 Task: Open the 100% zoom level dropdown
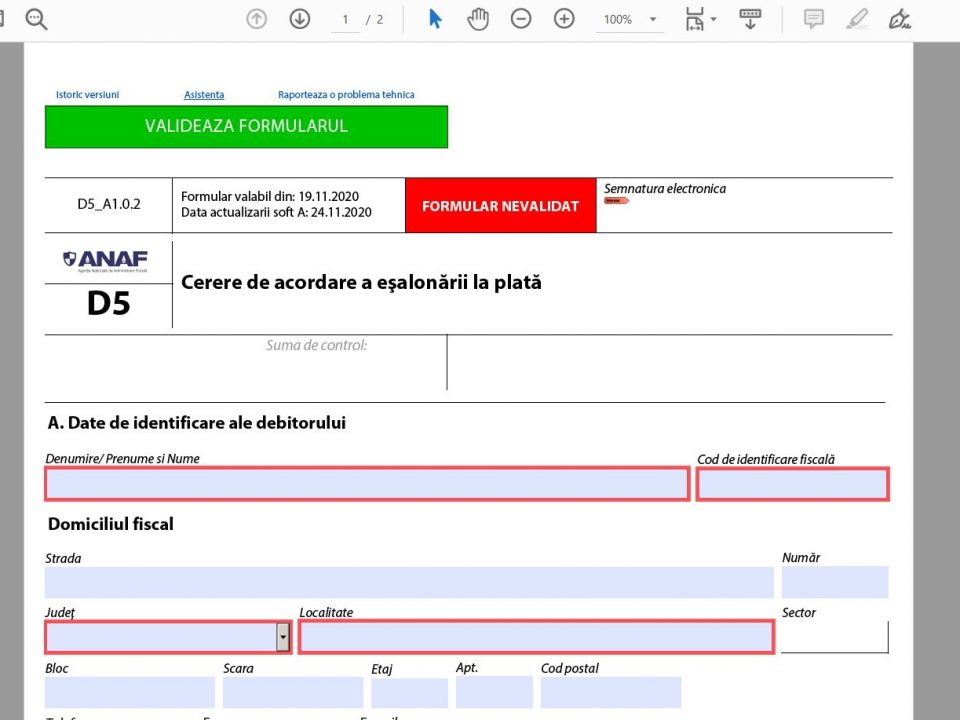(x=631, y=19)
